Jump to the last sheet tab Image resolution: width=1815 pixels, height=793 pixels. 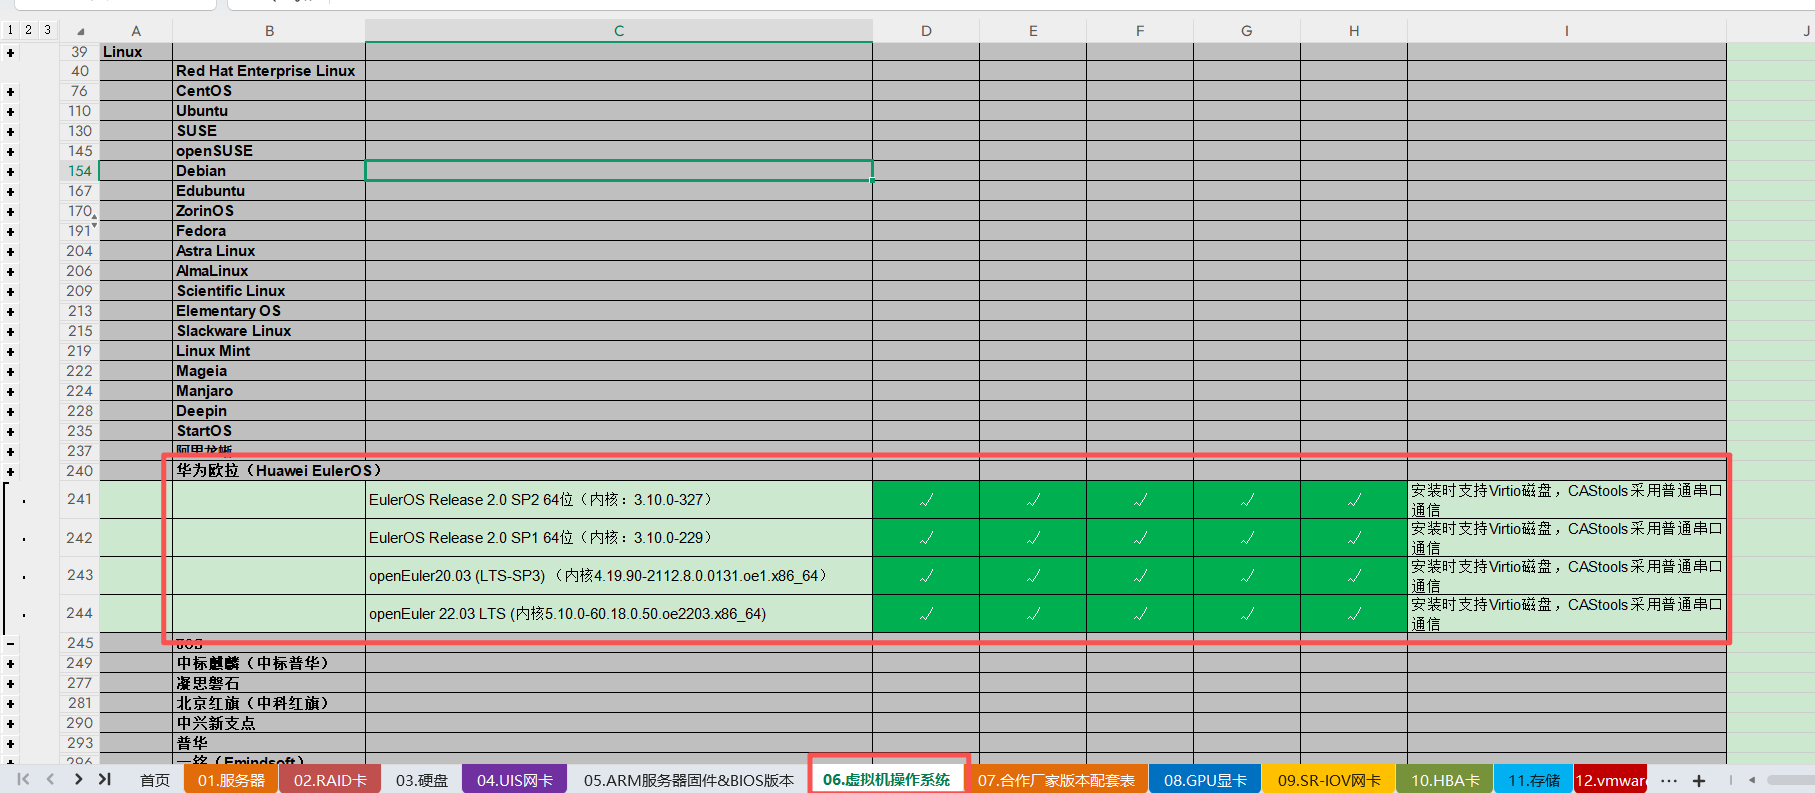point(104,779)
